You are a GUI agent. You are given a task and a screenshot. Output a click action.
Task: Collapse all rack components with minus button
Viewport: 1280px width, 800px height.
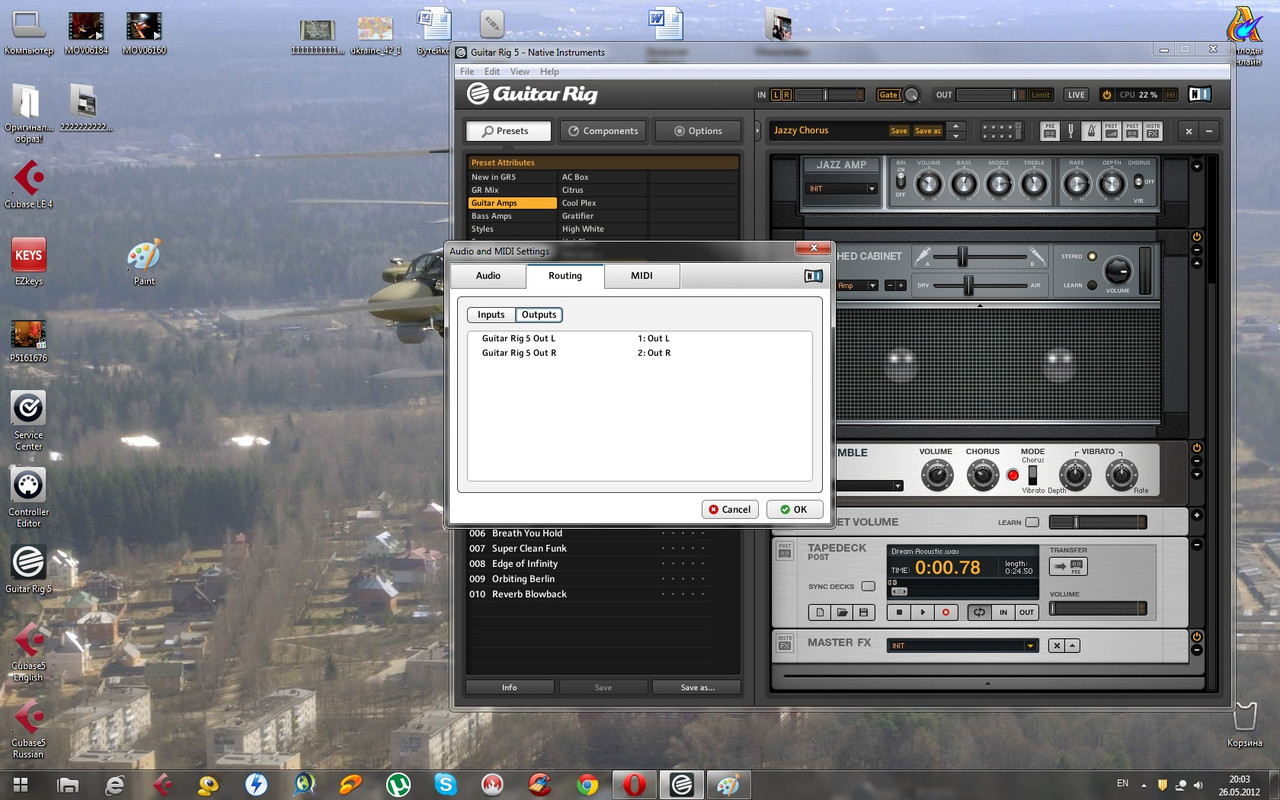coord(1210,130)
